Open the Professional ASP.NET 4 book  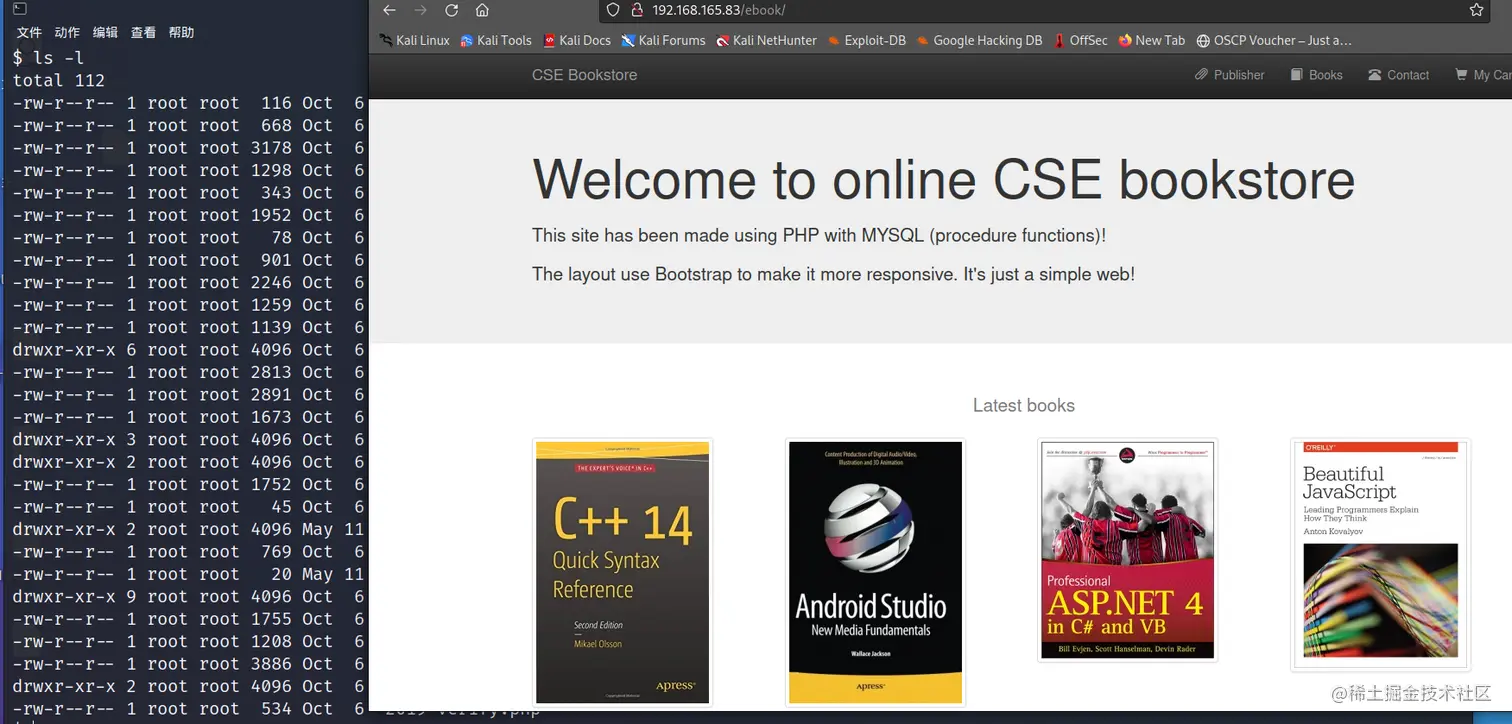pyautogui.click(x=1128, y=550)
